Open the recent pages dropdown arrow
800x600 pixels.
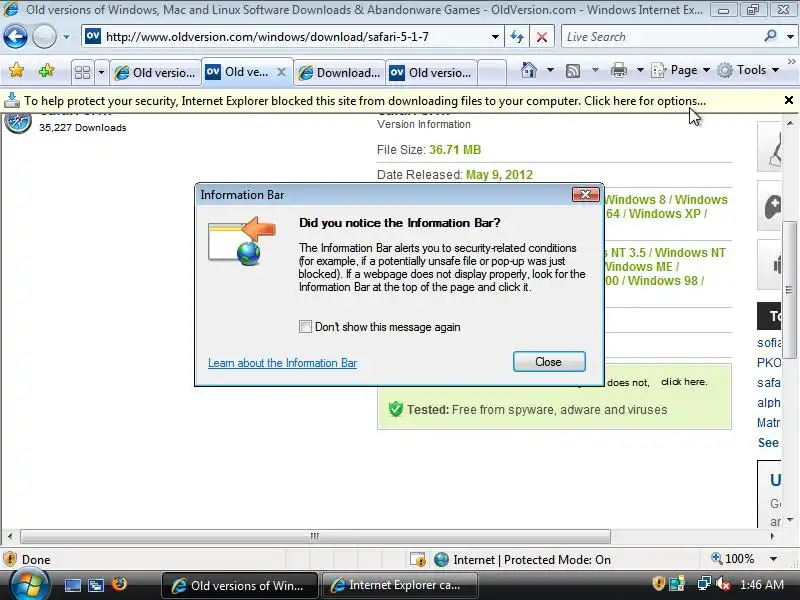66,37
